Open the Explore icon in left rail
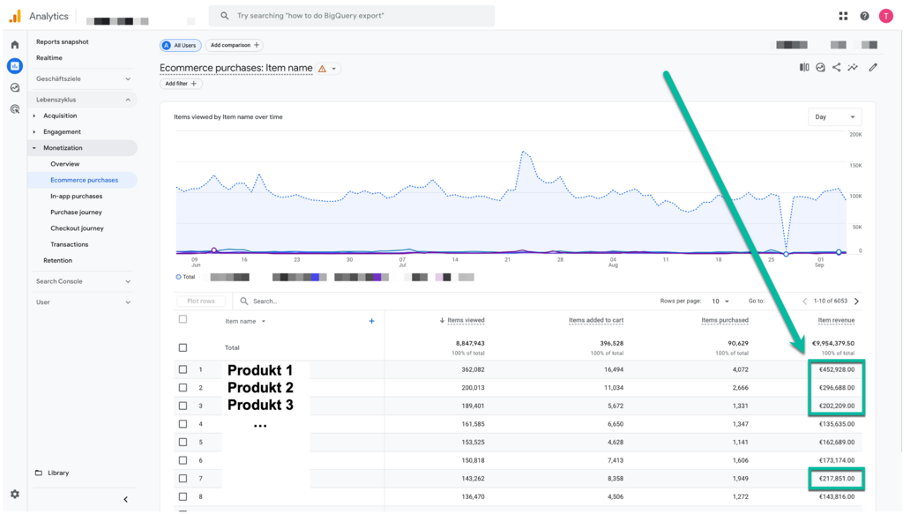Image resolution: width=904 pixels, height=514 pixels. [15, 88]
